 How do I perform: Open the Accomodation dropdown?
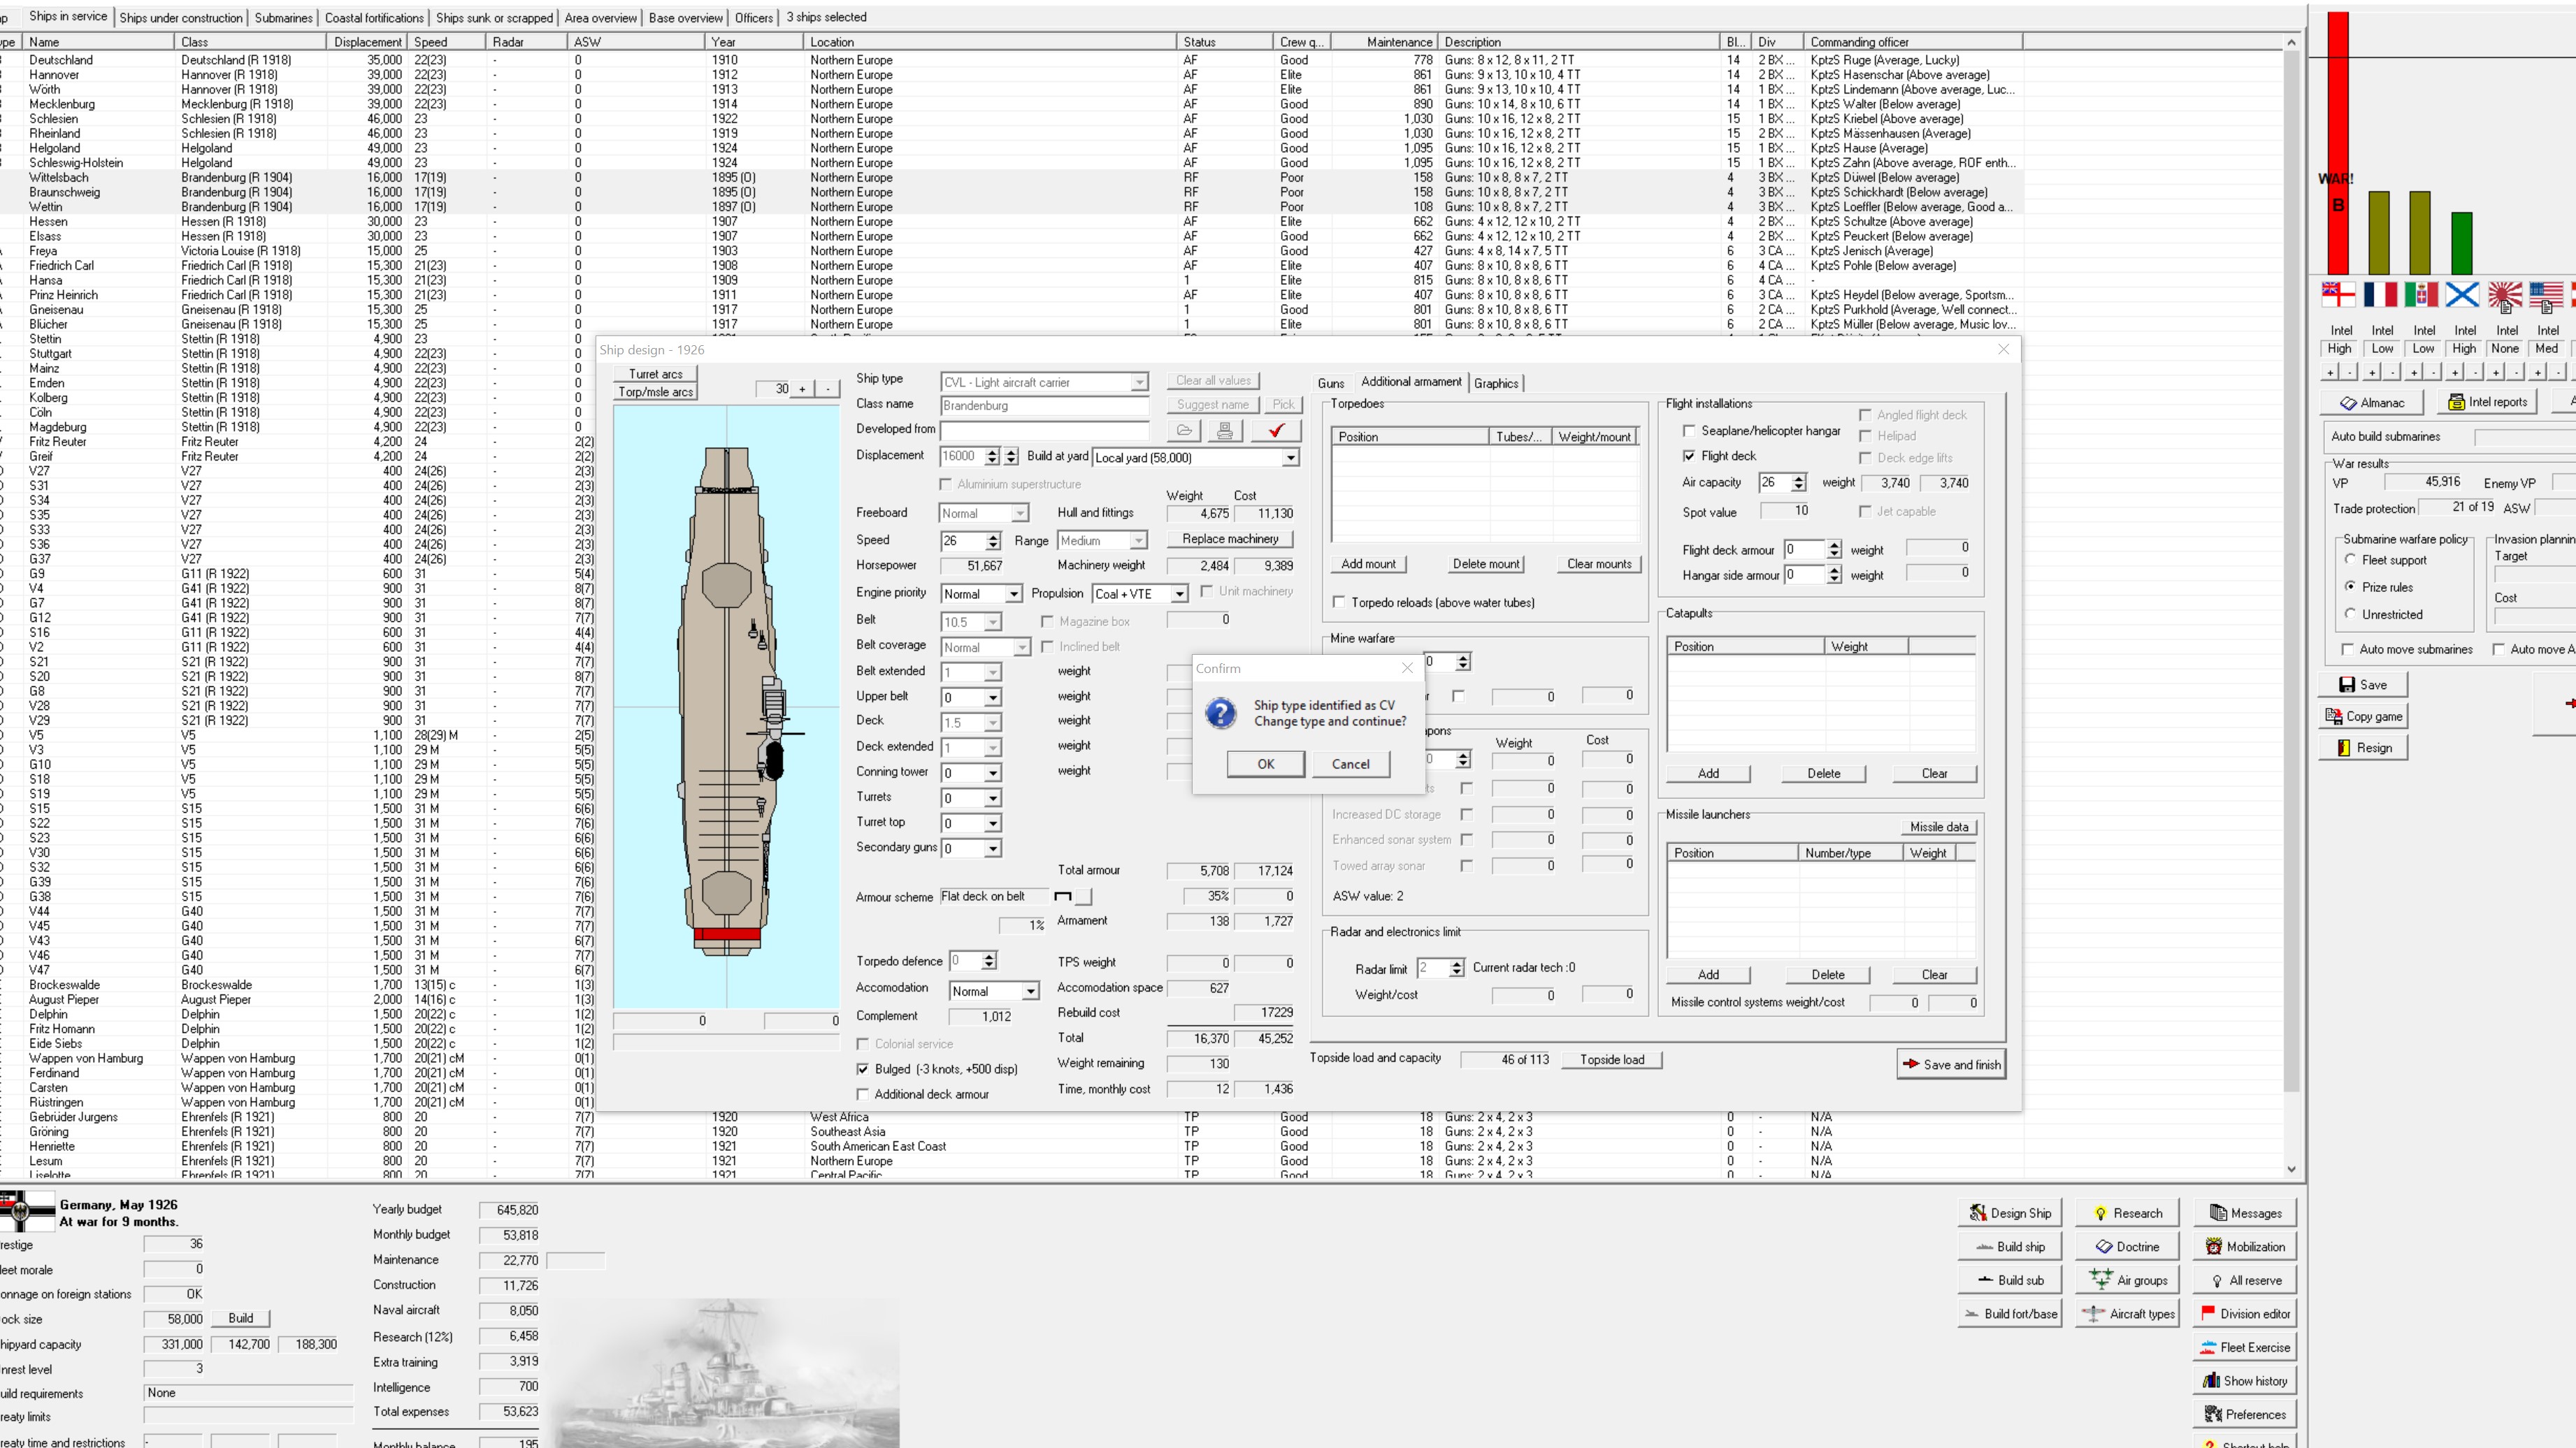pyautogui.click(x=1030, y=991)
